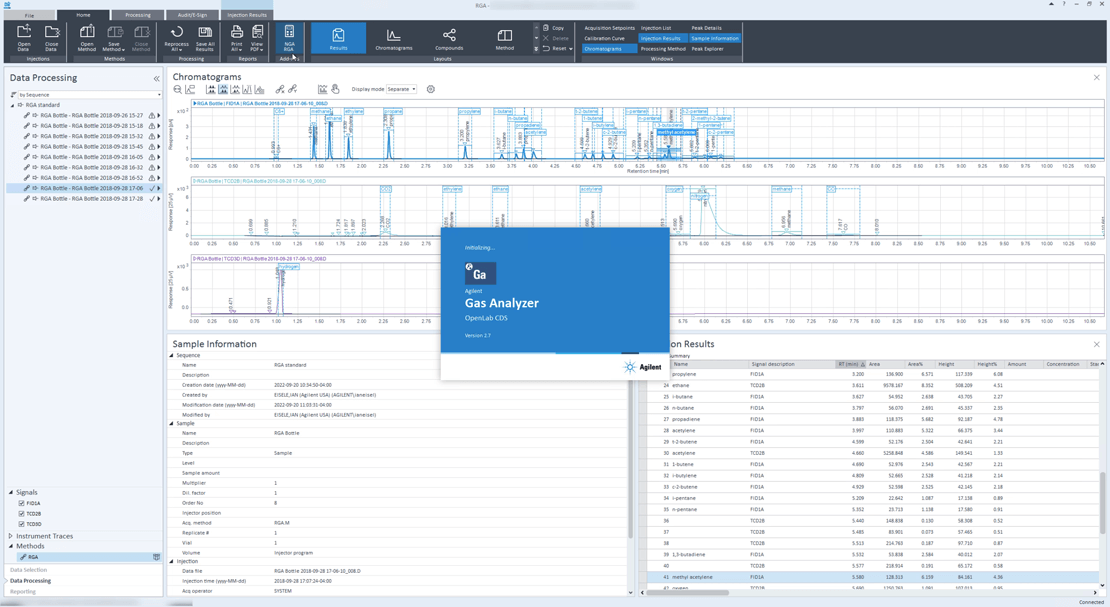
Task: Uncheck the FID1A signal checkbox
Action: 21,504
